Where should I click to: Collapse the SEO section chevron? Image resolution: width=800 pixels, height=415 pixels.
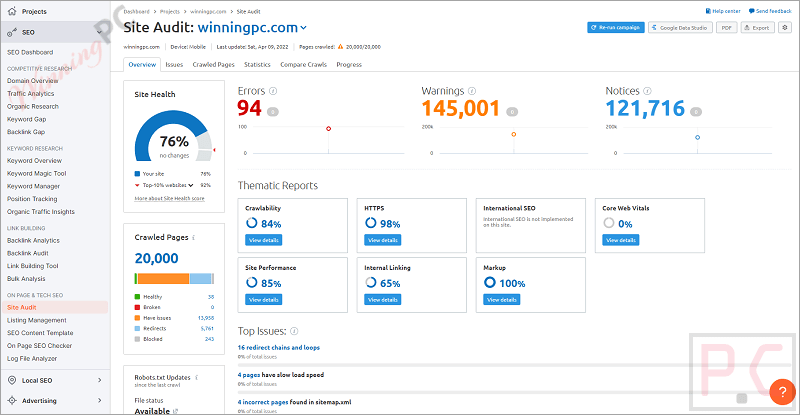click(x=99, y=32)
